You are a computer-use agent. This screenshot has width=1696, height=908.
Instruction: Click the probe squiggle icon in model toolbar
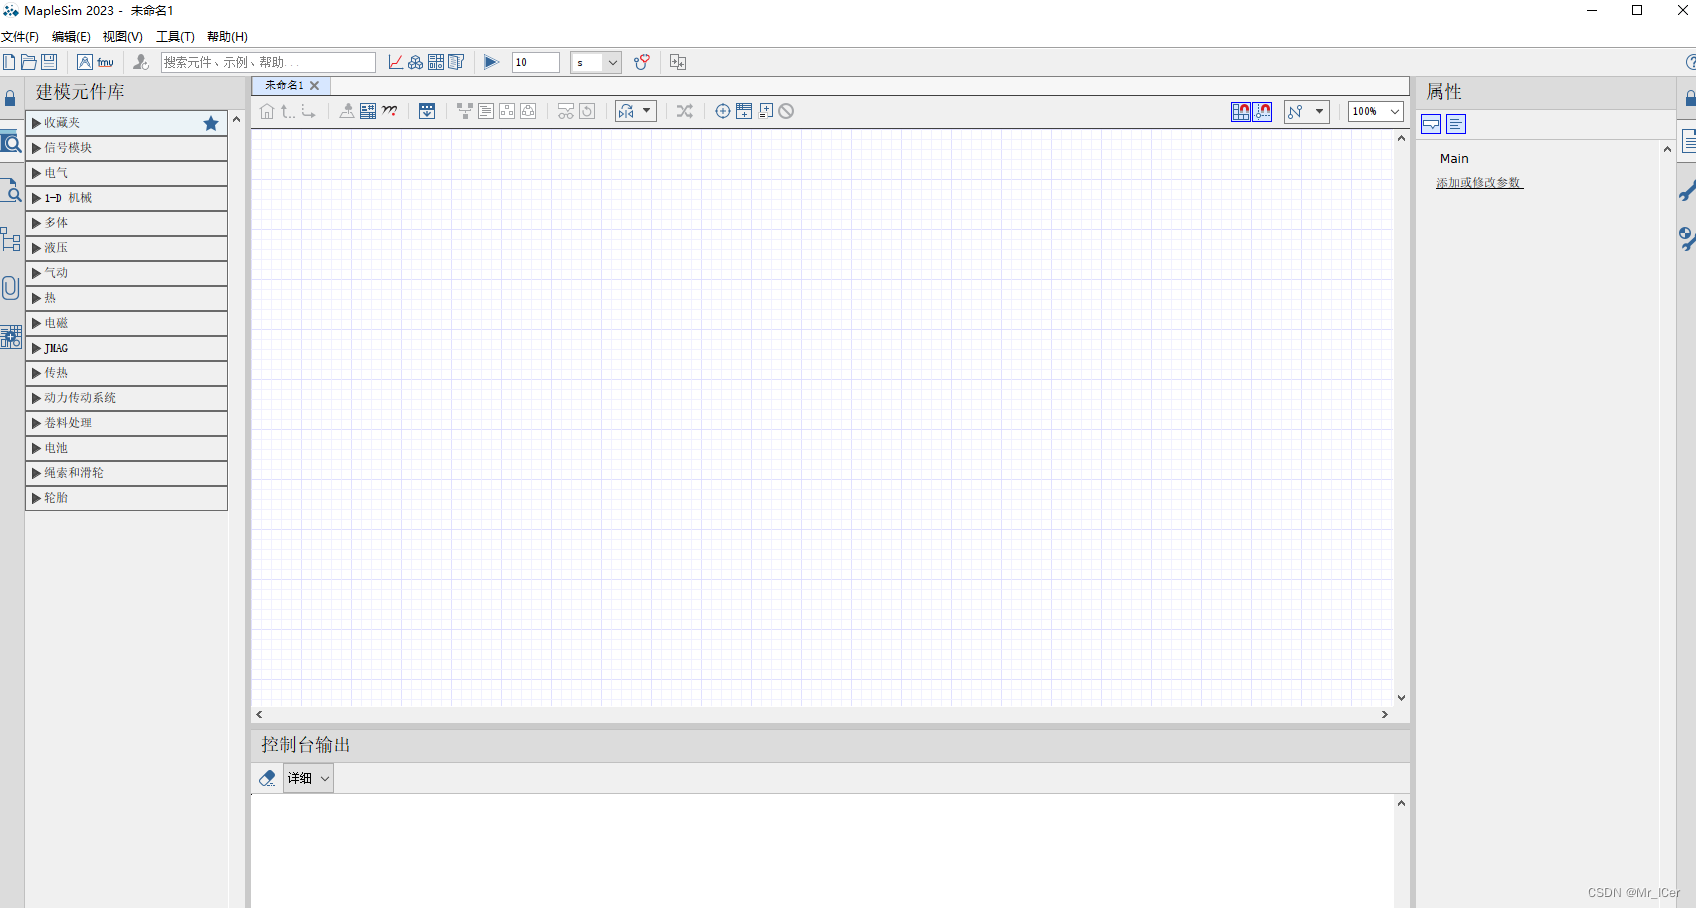point(389,111)
